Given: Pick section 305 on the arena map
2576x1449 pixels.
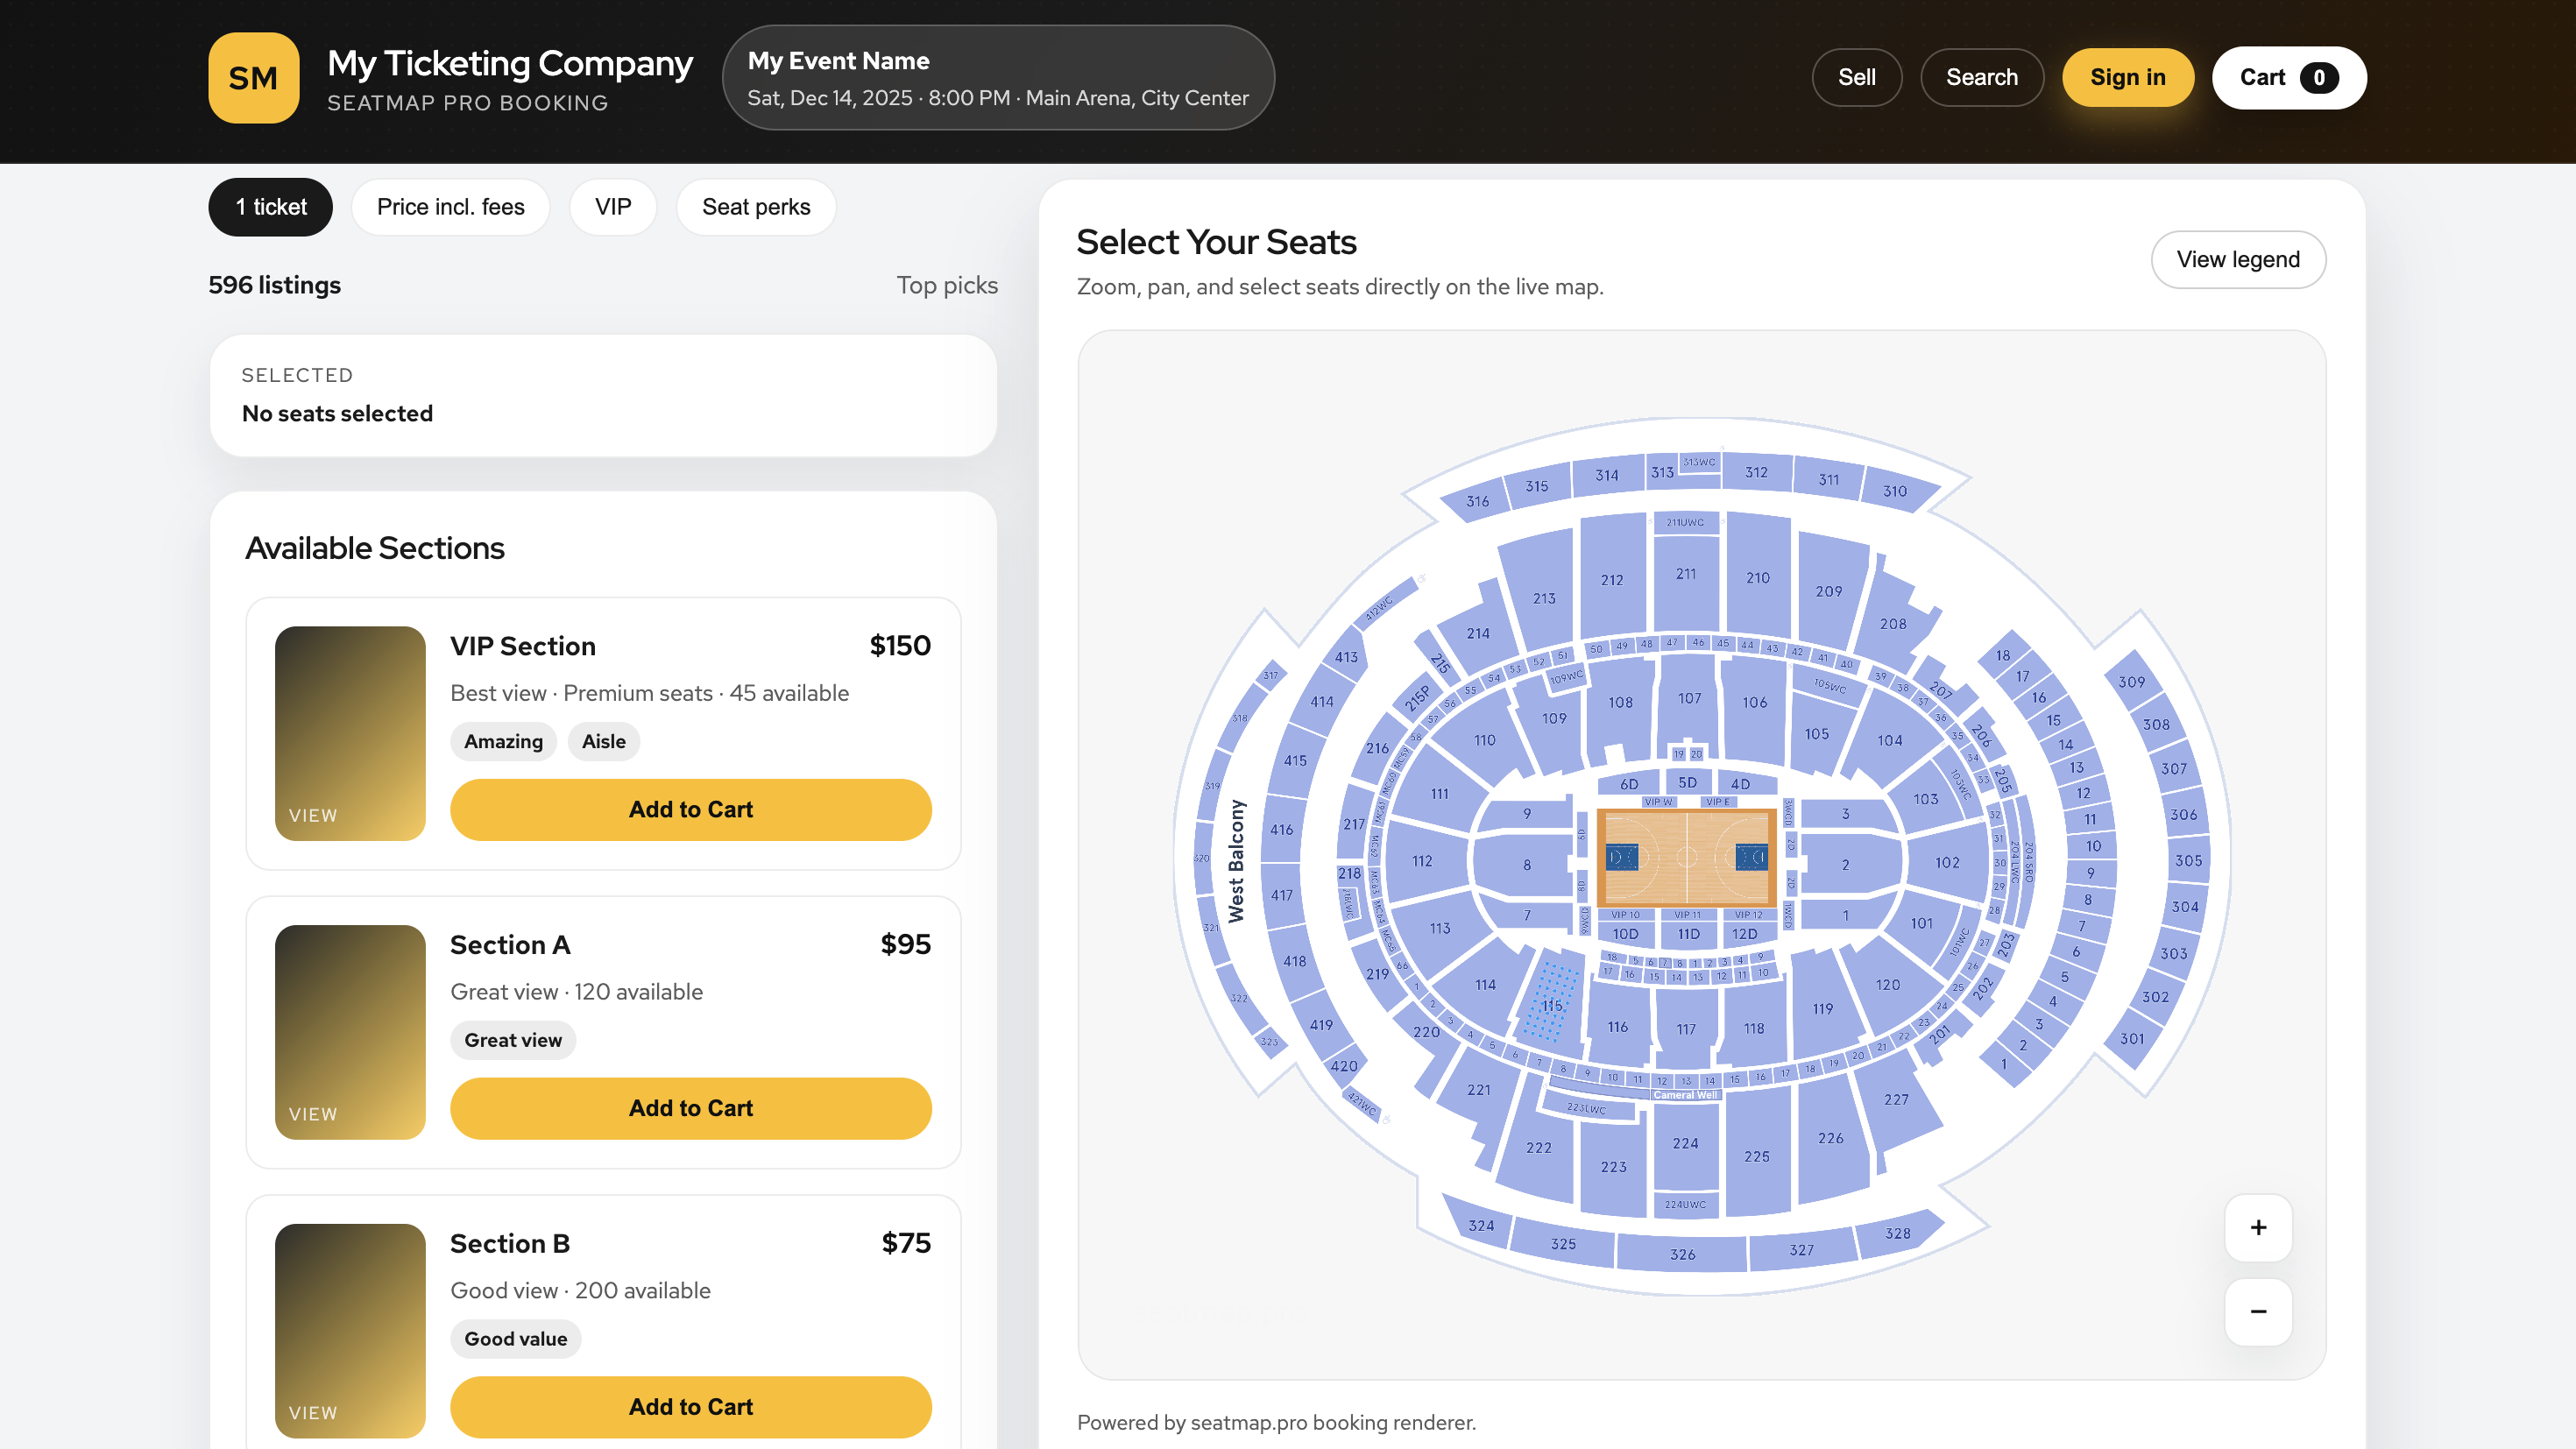Looking at the screenshot, I should 2188,860.
